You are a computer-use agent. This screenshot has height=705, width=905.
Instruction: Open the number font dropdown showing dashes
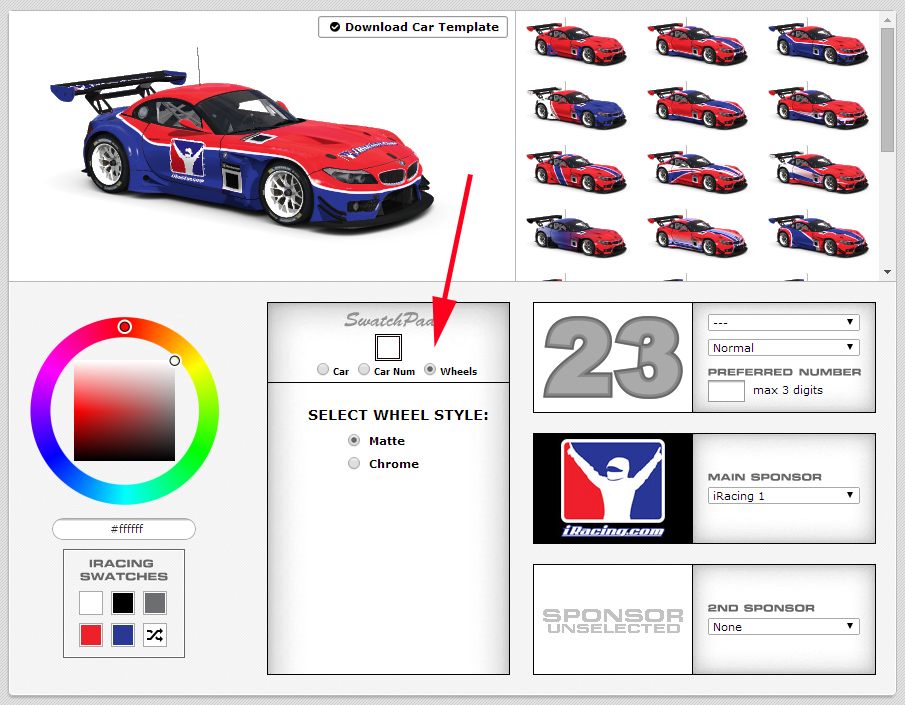click(783, 322)
